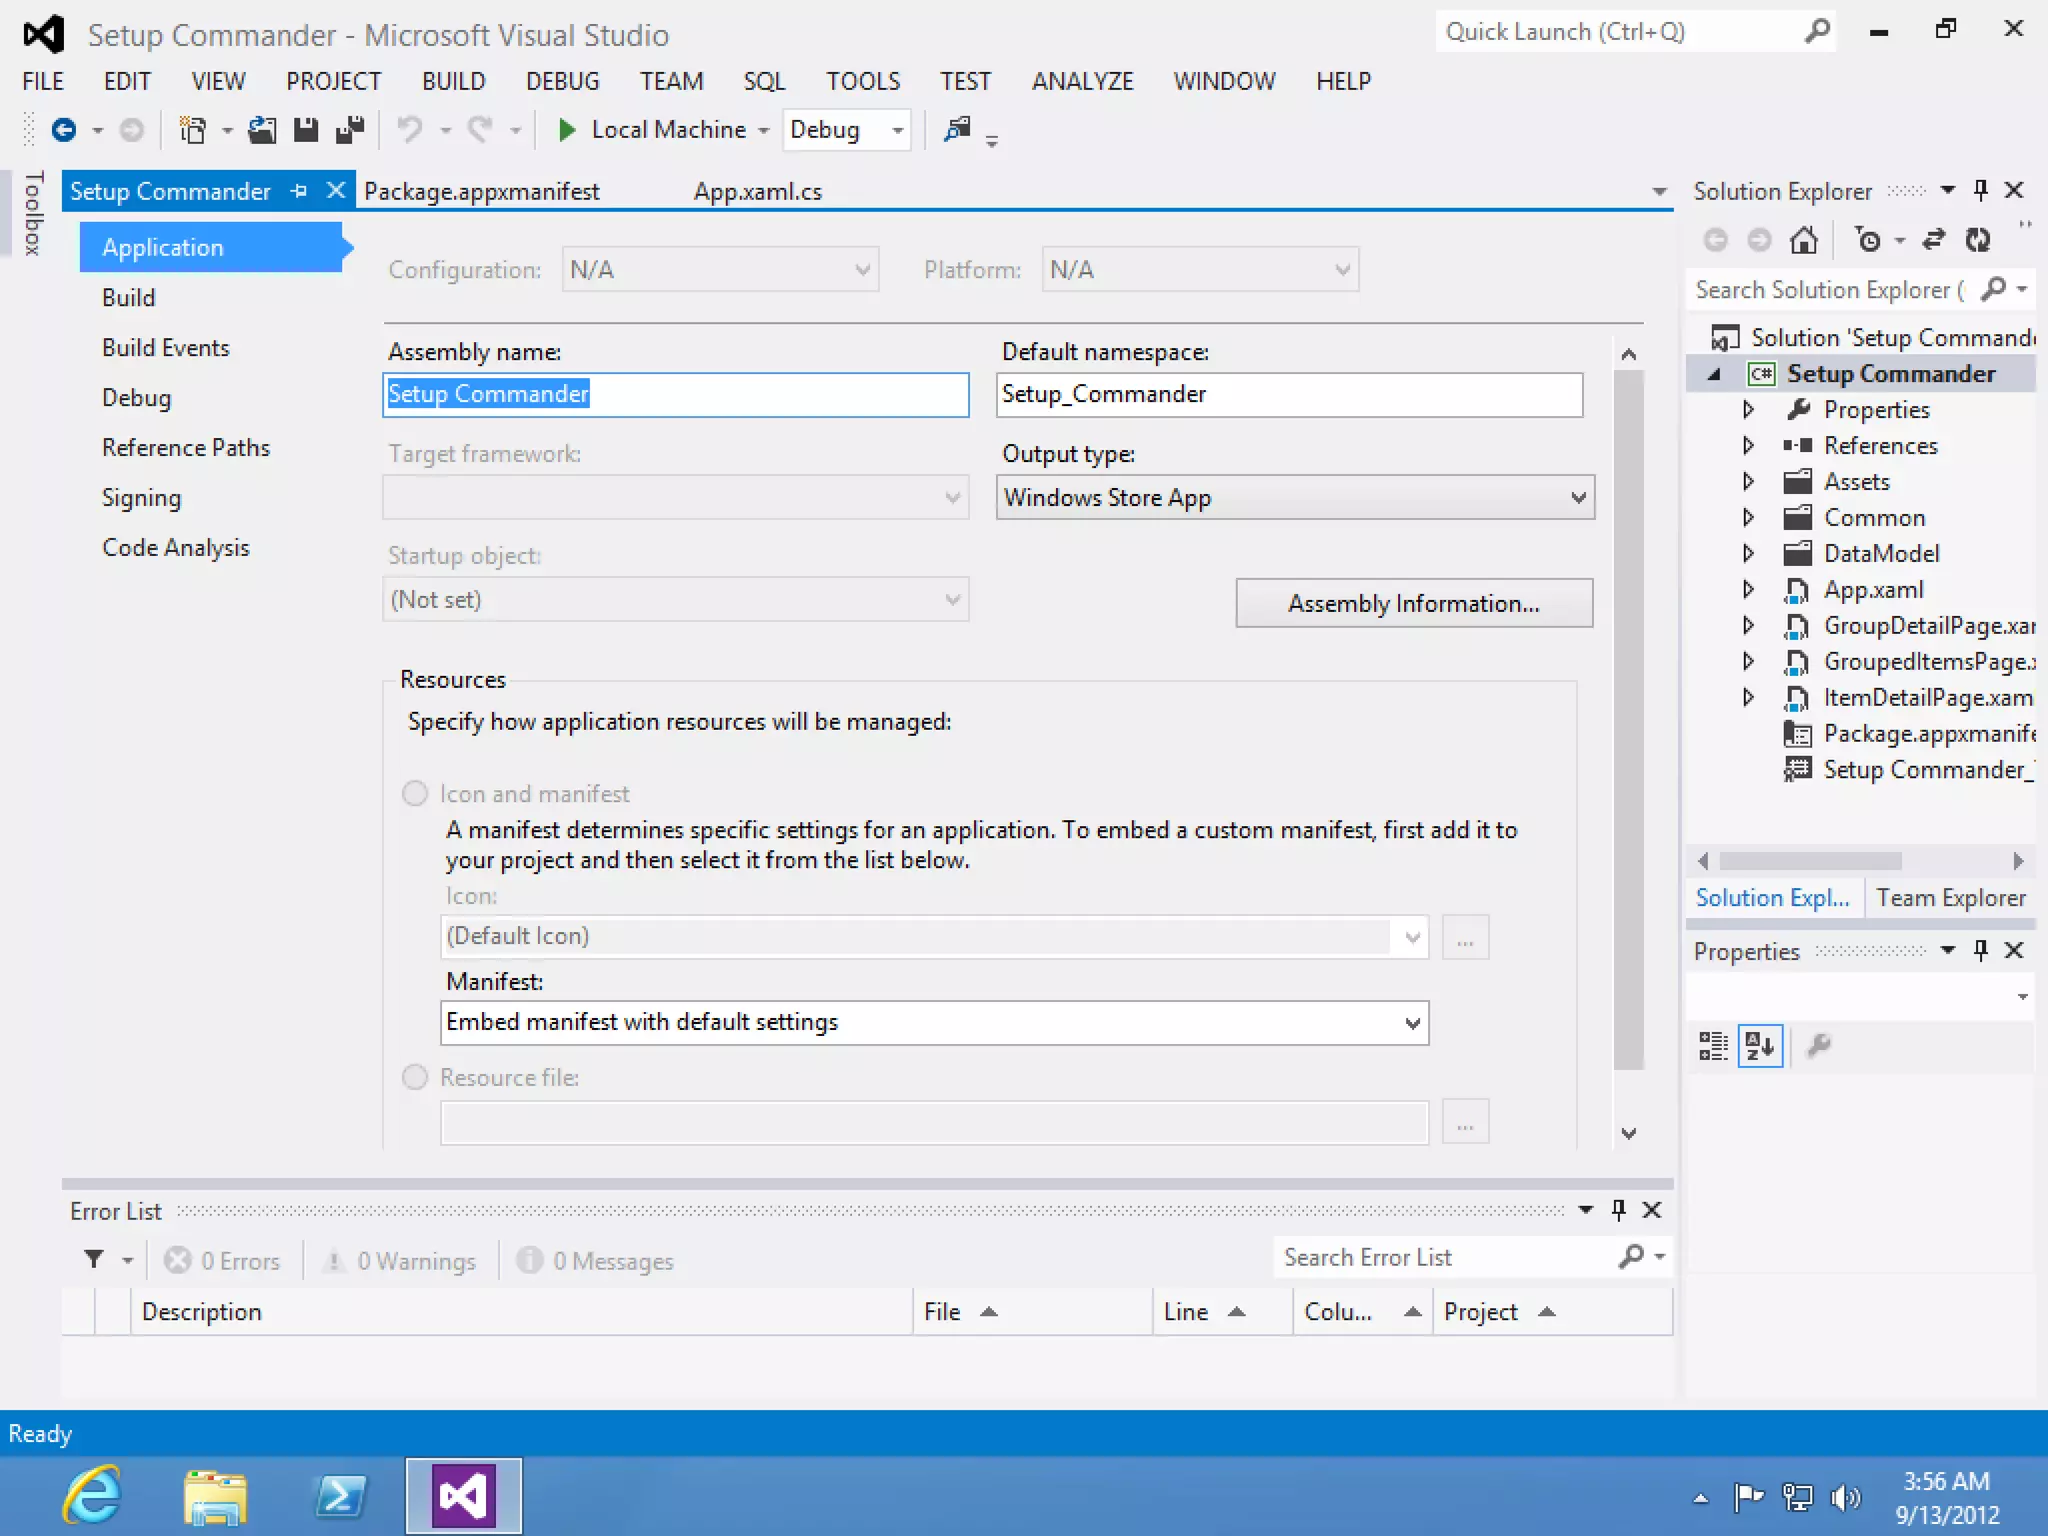Open the BUILD menu
The width and height of the screenshot is (2048, 1536).
click(x=453, y=81)
